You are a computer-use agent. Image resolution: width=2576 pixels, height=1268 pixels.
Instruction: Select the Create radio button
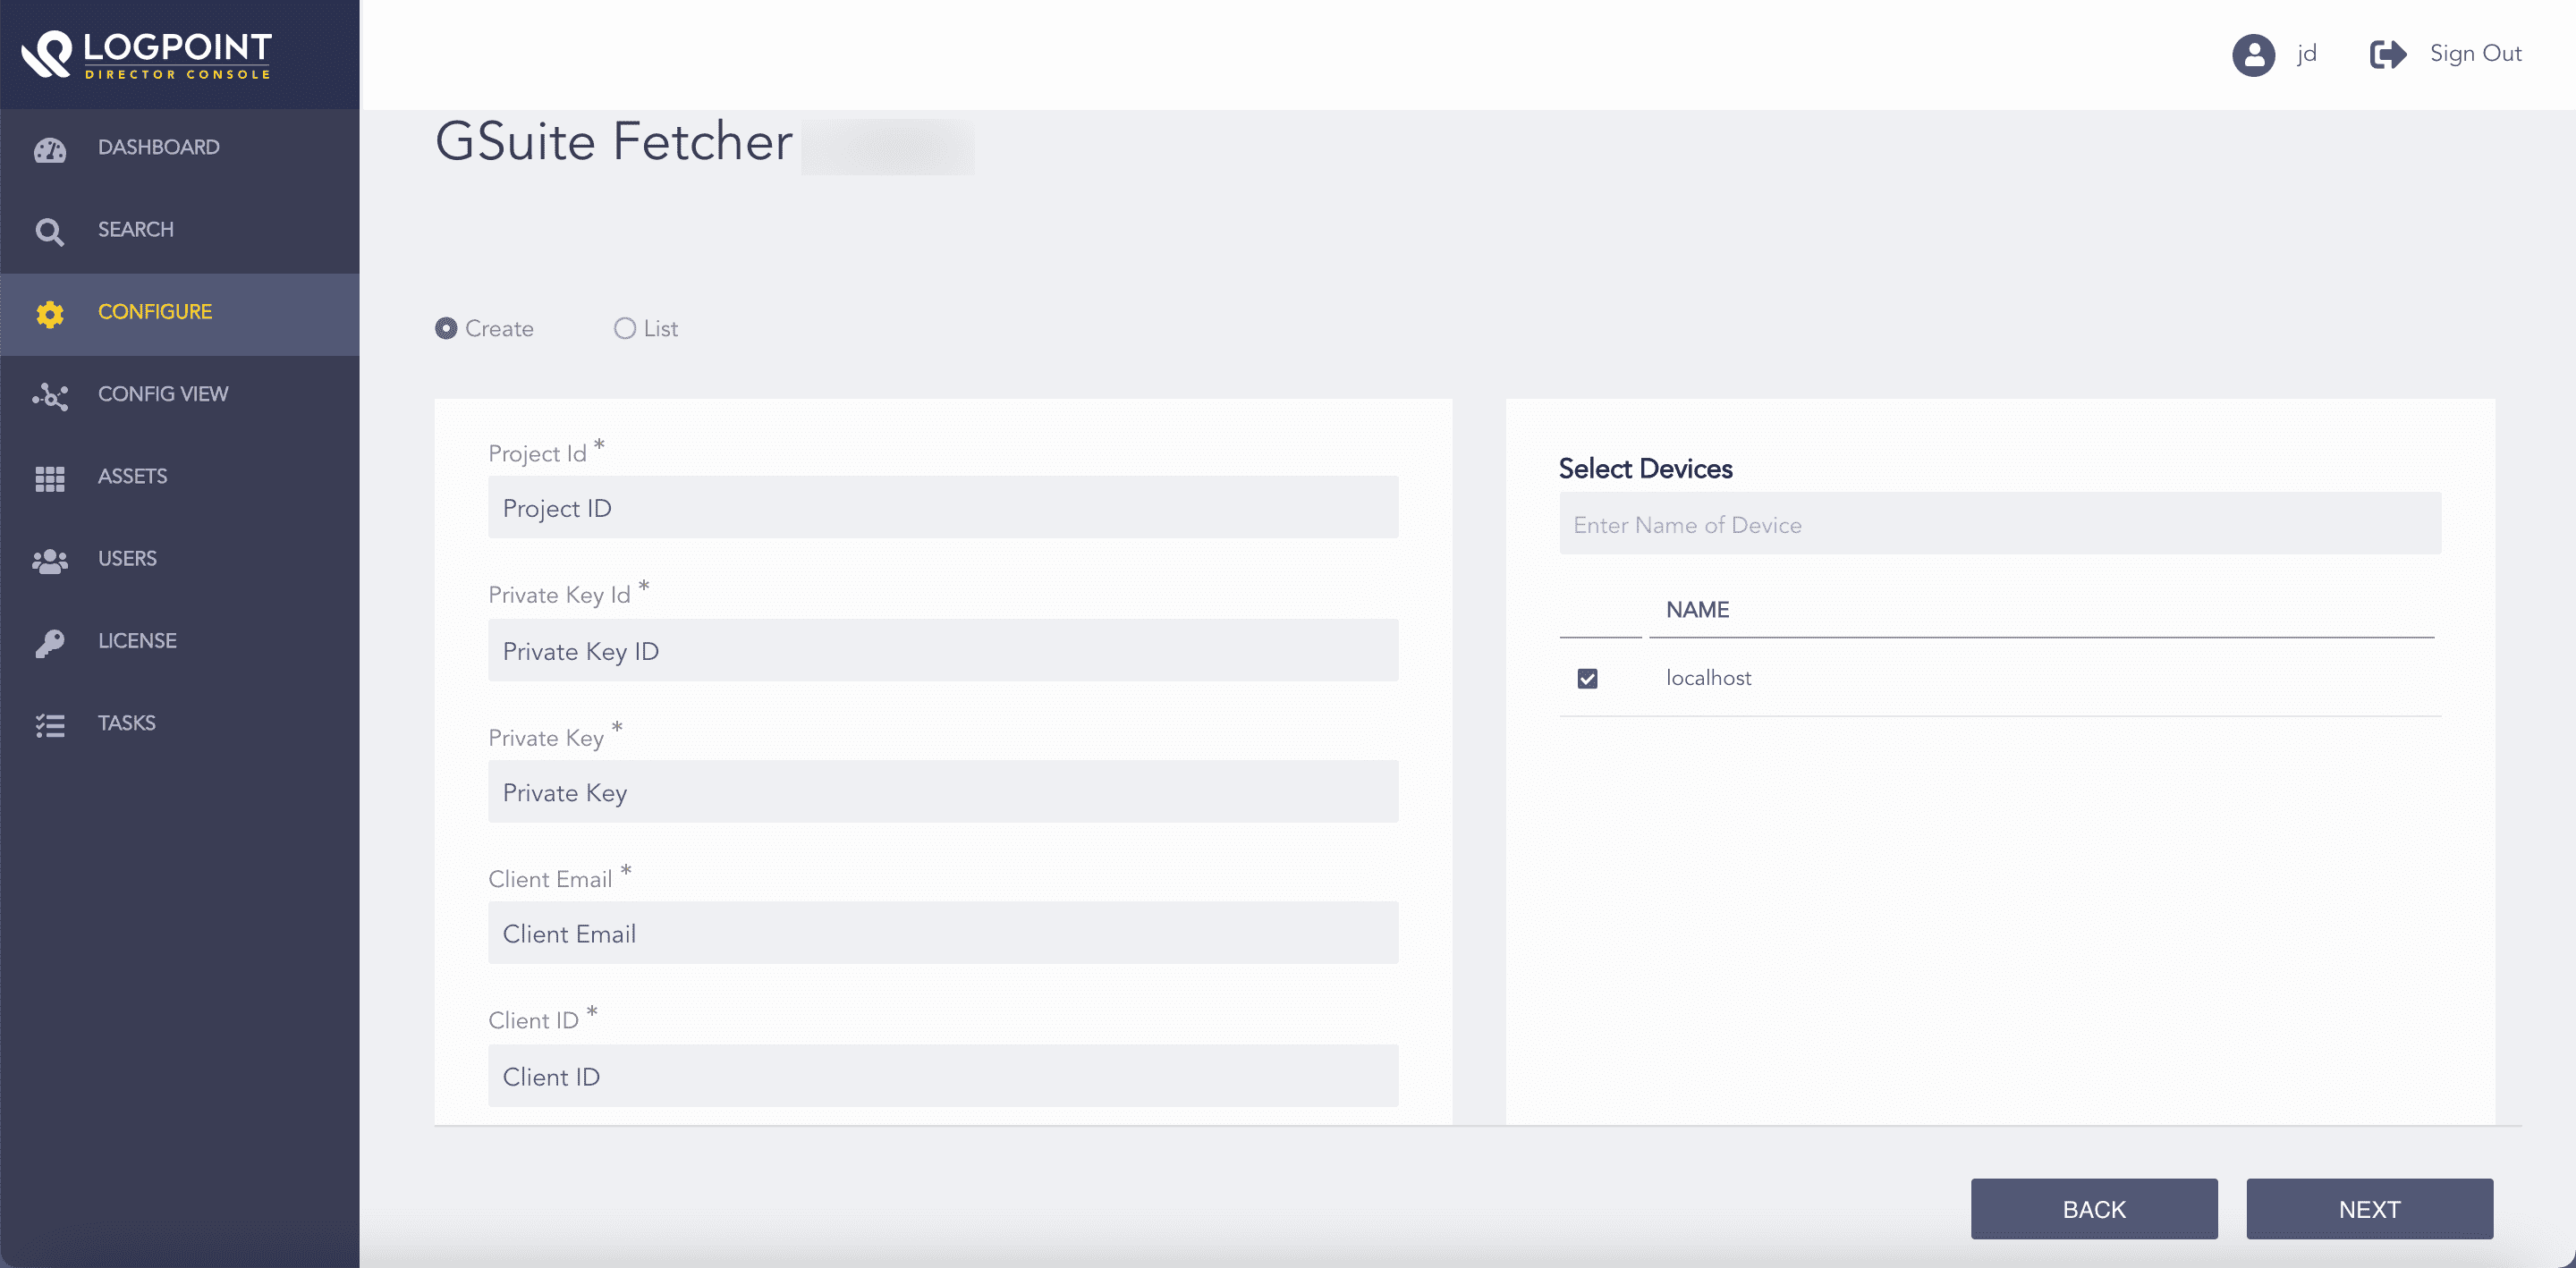(x=446, y=327)
